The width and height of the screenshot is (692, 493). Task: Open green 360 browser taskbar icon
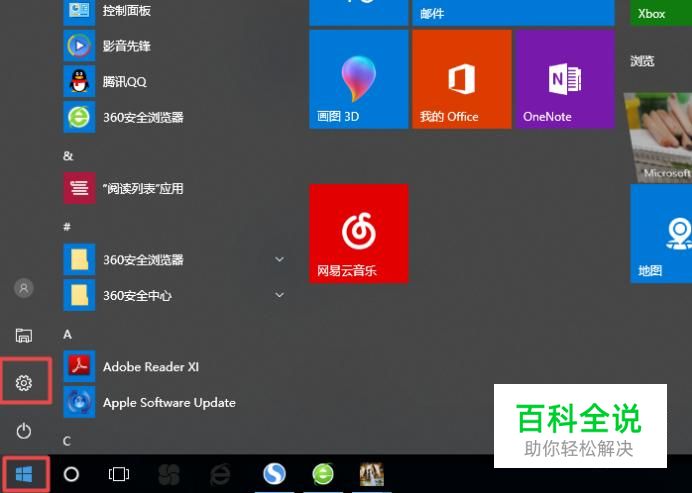click(x=323, y=474)
